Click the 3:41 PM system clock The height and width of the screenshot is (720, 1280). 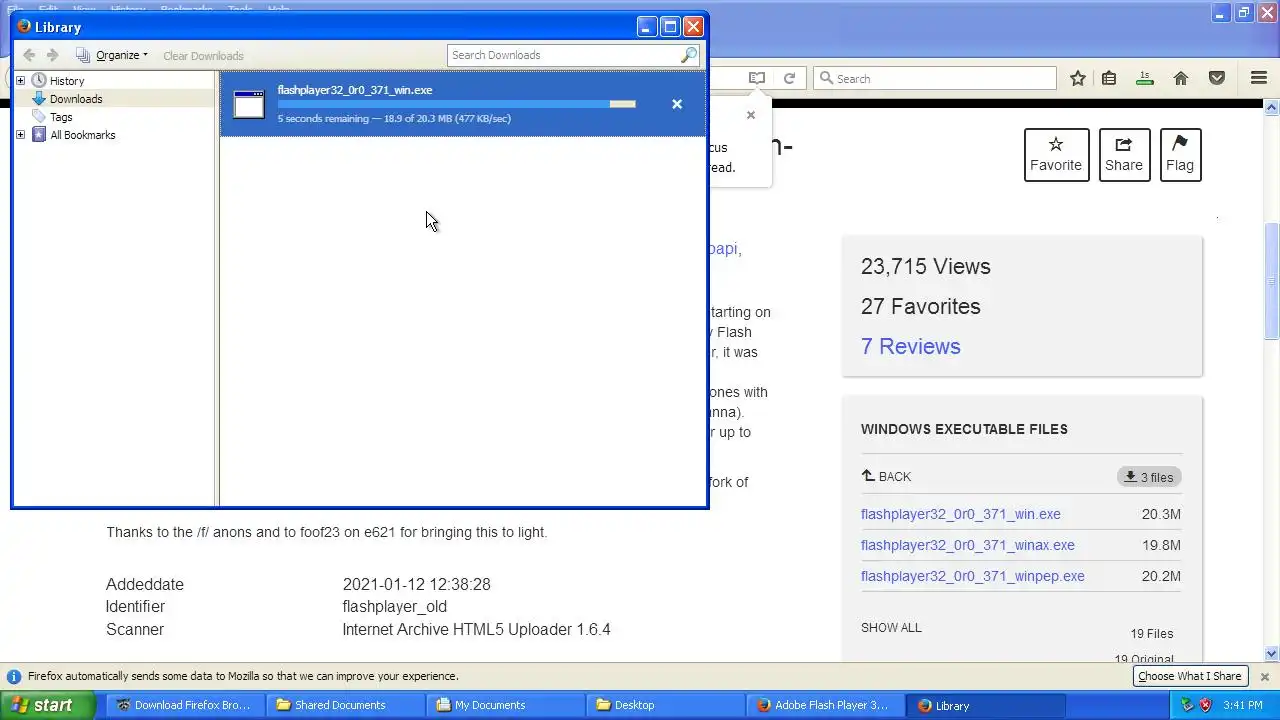[1243, 706]
